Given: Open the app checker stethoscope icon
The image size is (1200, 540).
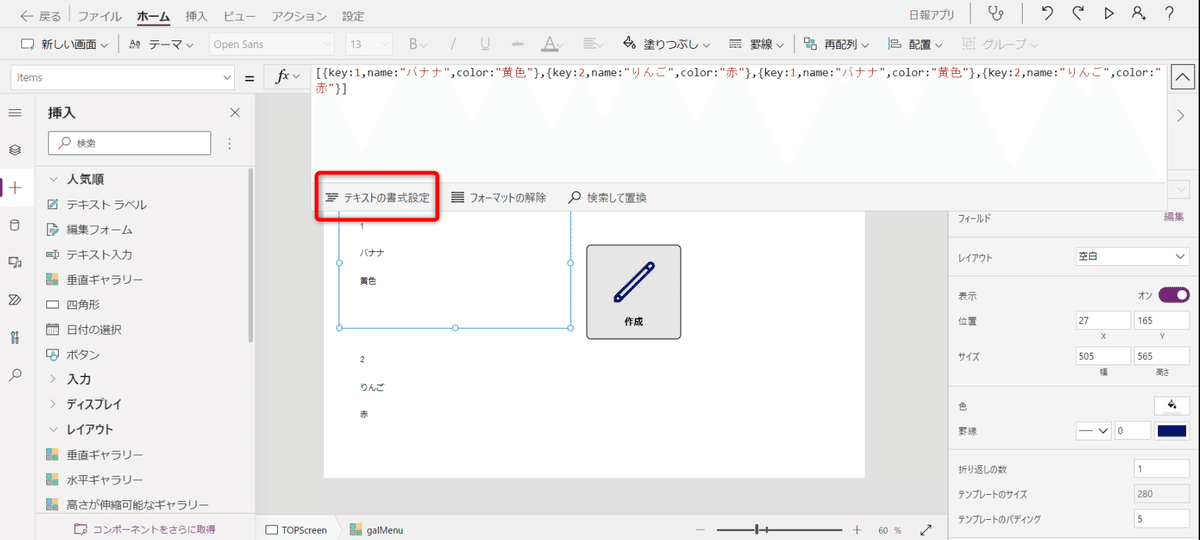Looking at the screenshot, I should coord(995,14).
